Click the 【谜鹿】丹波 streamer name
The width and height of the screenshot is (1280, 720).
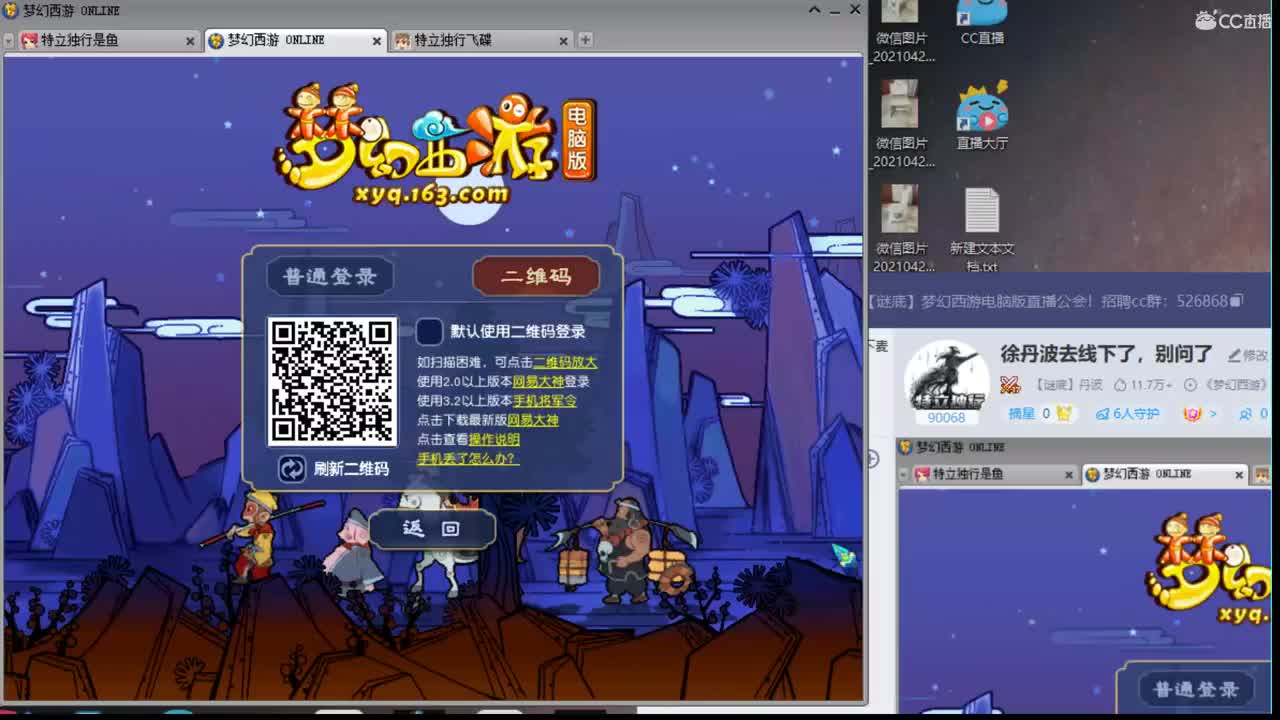[1068, 385]
